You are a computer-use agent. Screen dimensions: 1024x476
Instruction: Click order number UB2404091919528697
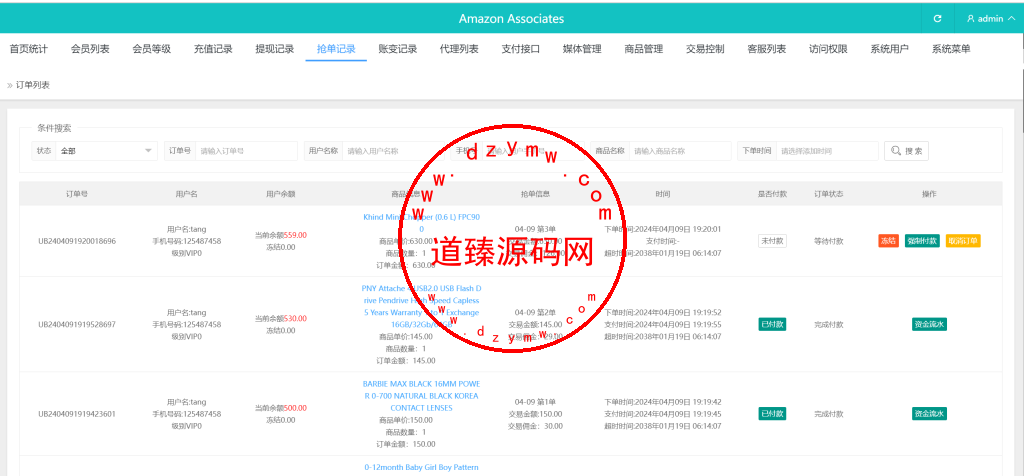77,325
